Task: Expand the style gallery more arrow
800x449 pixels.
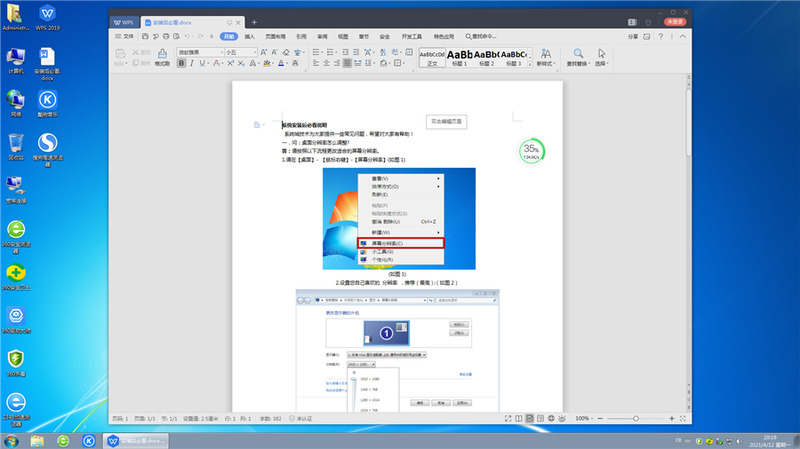Action: pyautogui.click(x=530, y=64)
